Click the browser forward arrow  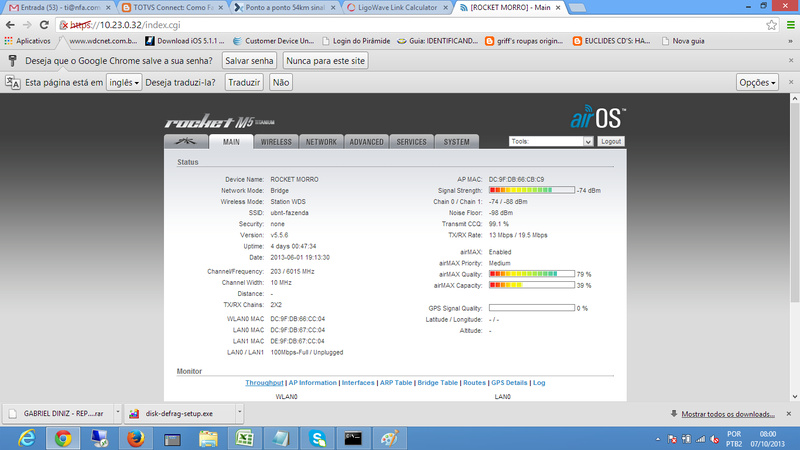[x=27, y=25]
